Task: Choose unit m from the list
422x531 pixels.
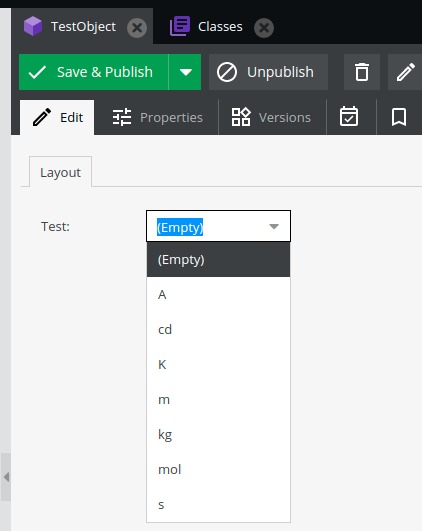Action: point(218,400)
